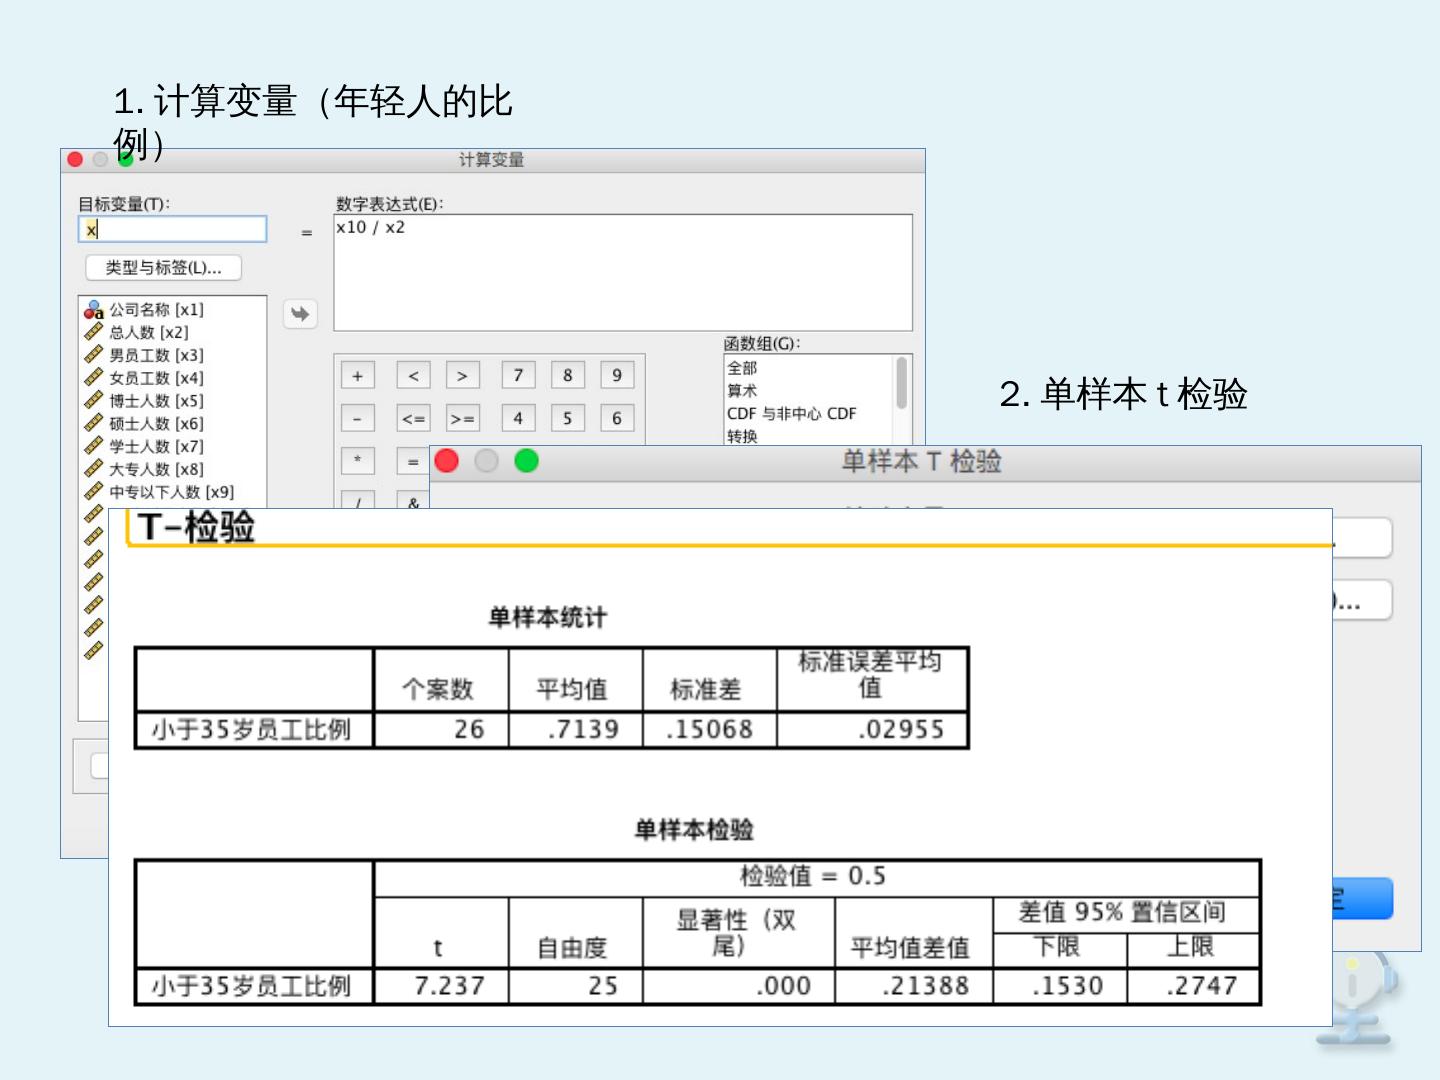Click the 目标变量 target variable input field

click(x=173, y=230)
